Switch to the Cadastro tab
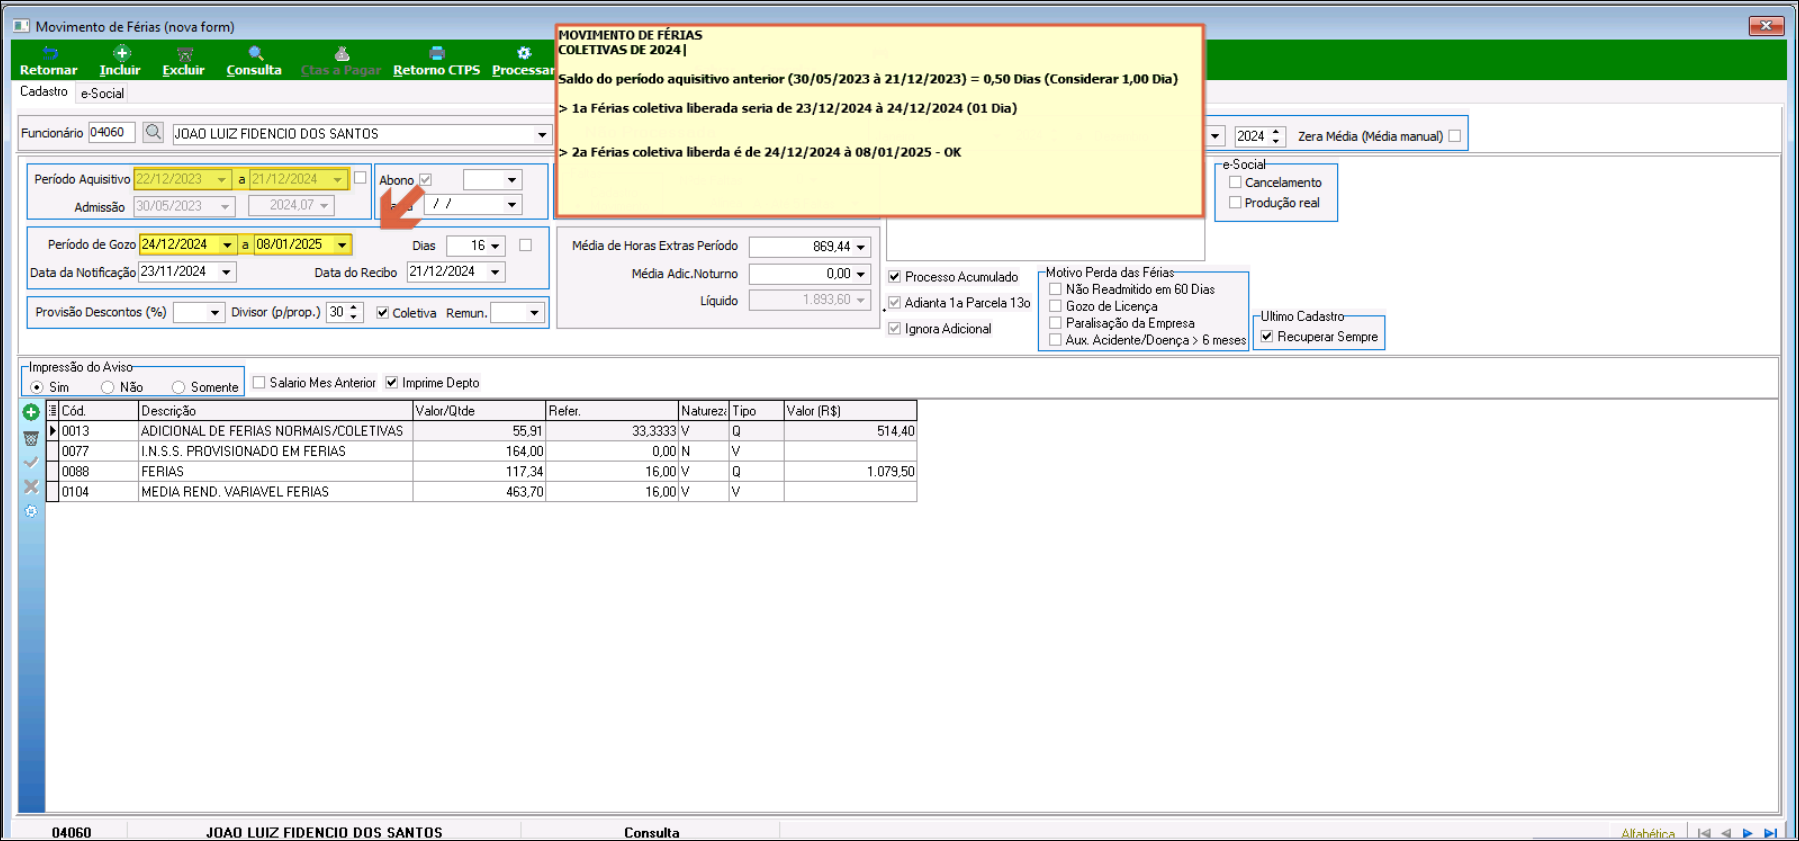Viewport: 1799px width, 841px height. 44,92
